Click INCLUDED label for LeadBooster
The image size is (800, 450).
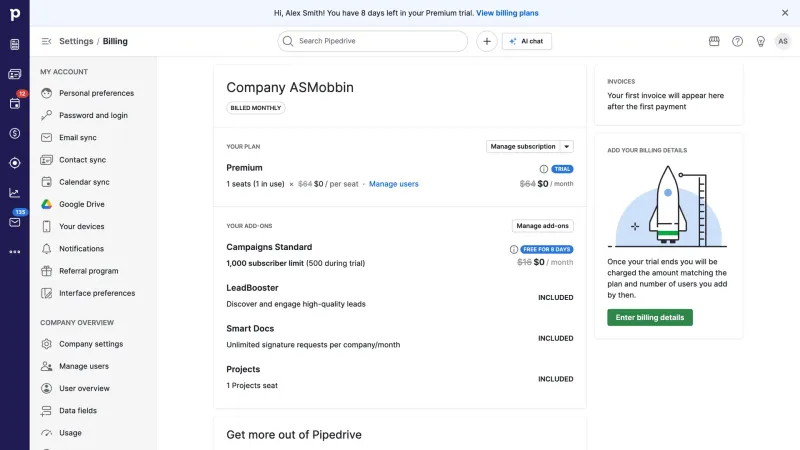tap(556, 297)
